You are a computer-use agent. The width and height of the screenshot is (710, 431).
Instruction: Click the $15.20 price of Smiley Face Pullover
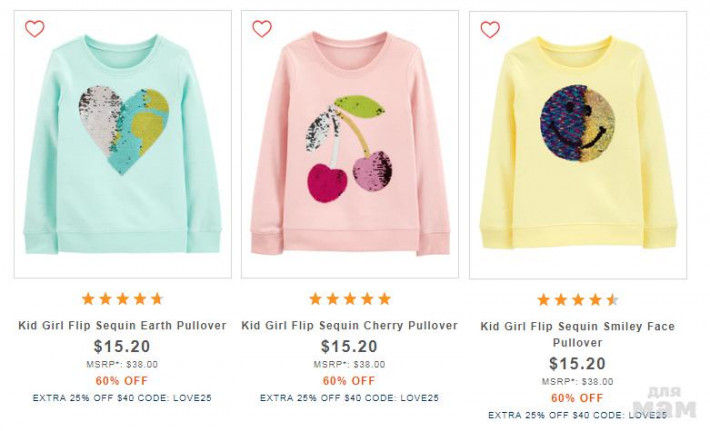(578, 363)
